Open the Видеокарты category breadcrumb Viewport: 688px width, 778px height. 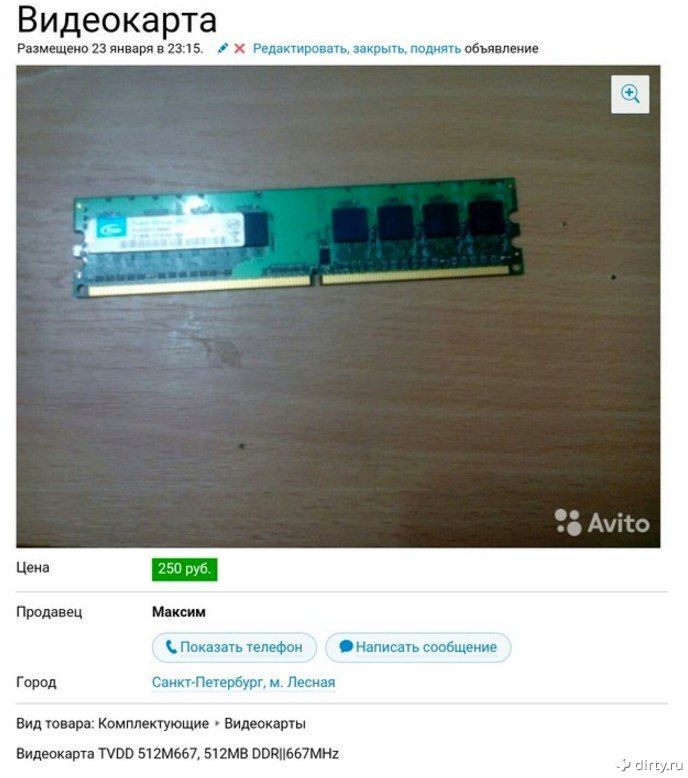pos(265,723)
